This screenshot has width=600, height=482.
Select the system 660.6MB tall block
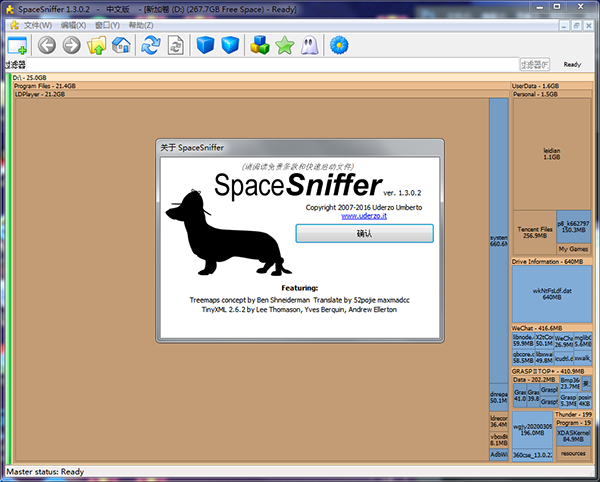(499, 240)
